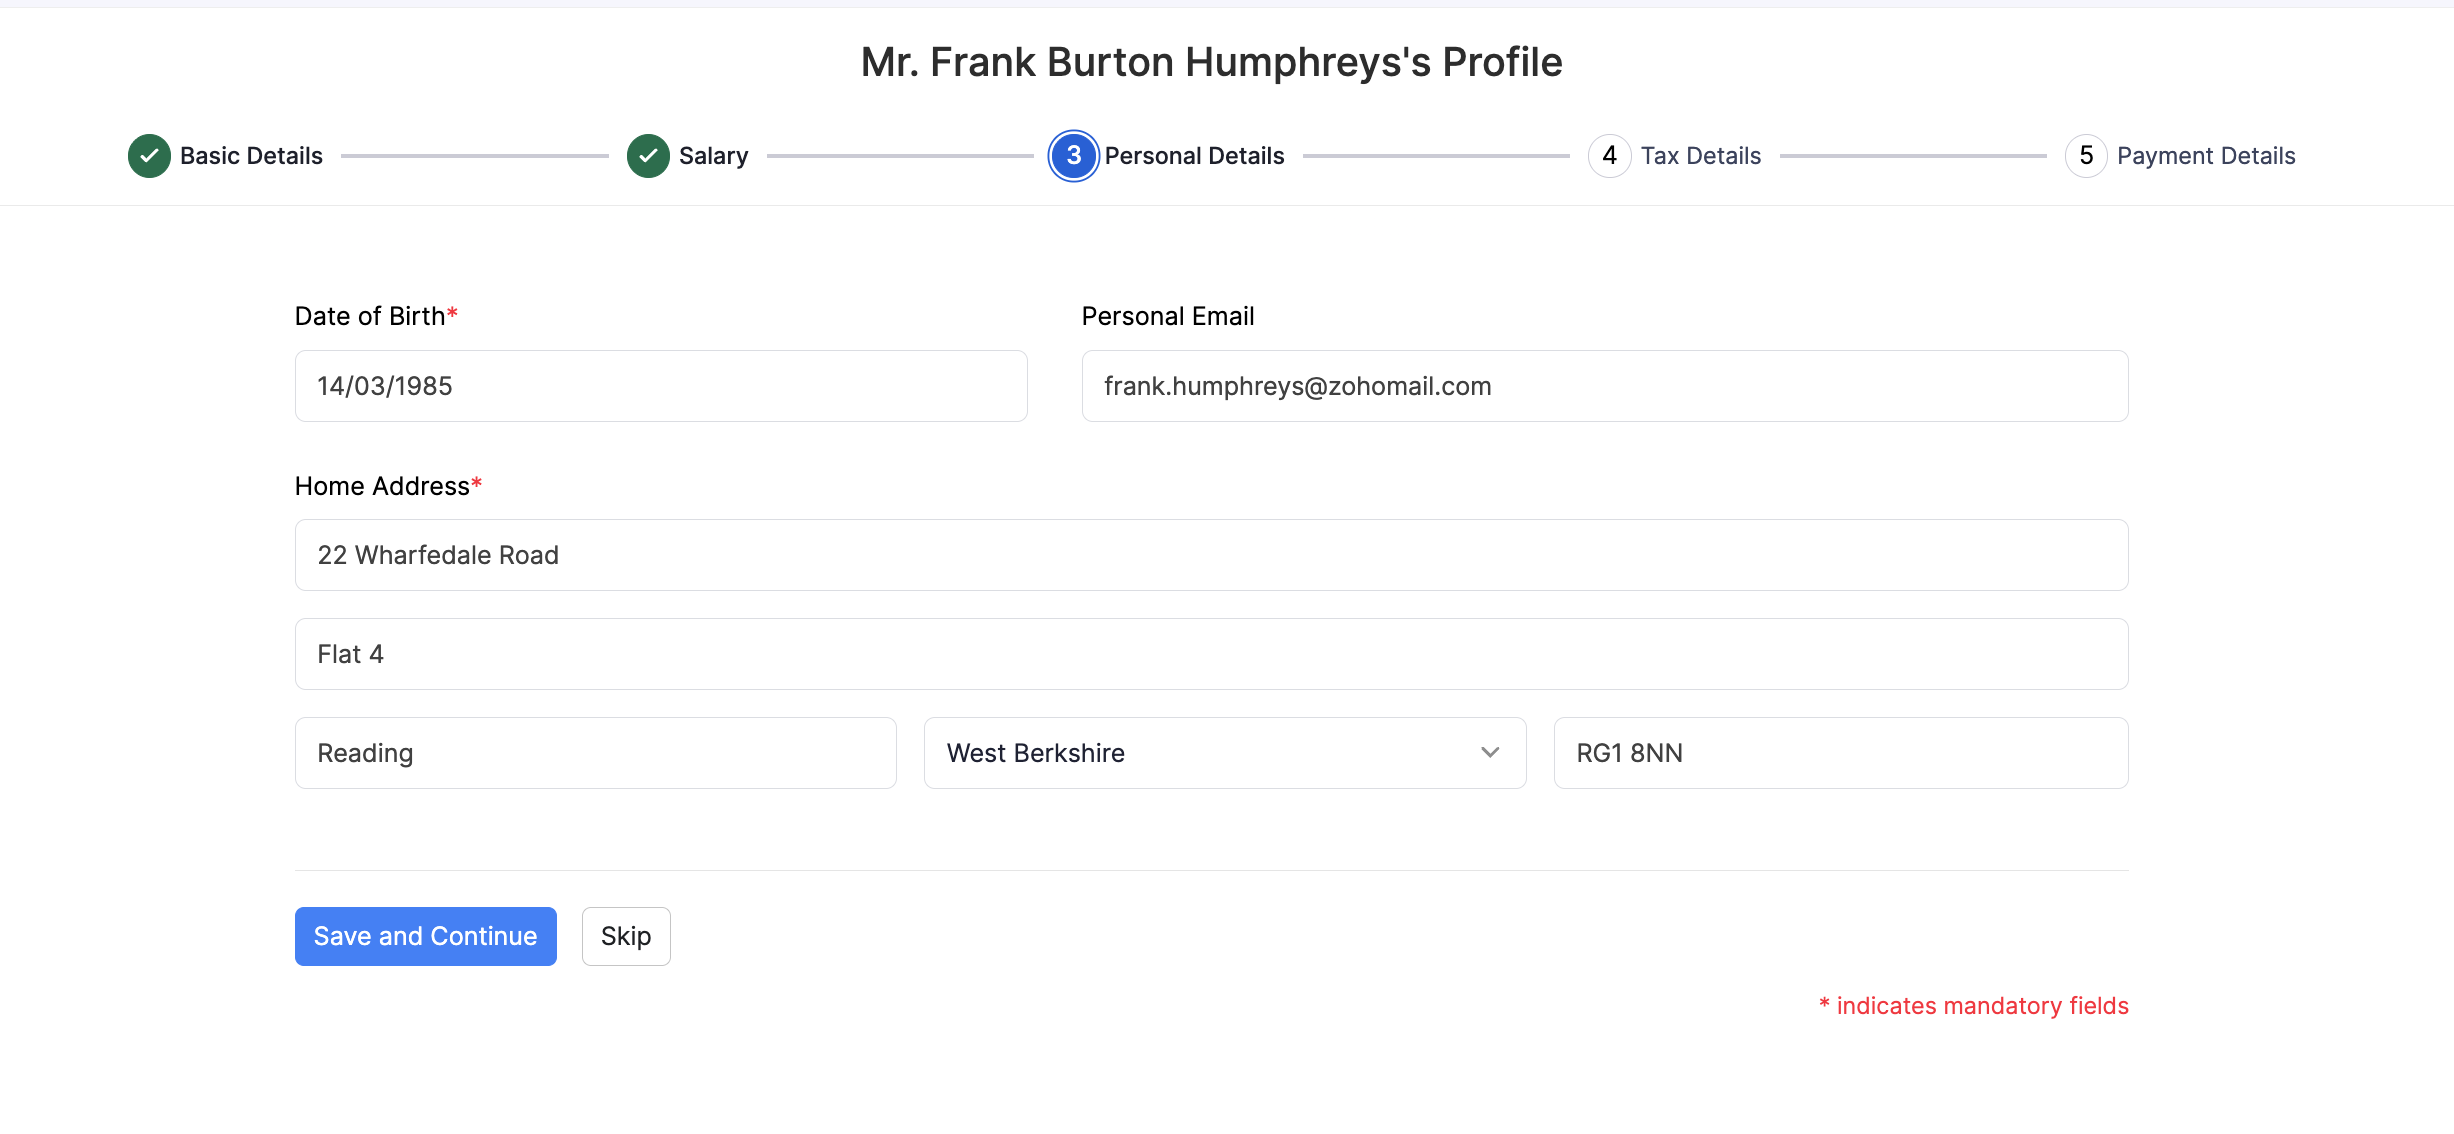
Task: Click the 'indicates mandatory fields' note
Action: point(1973,1006)
